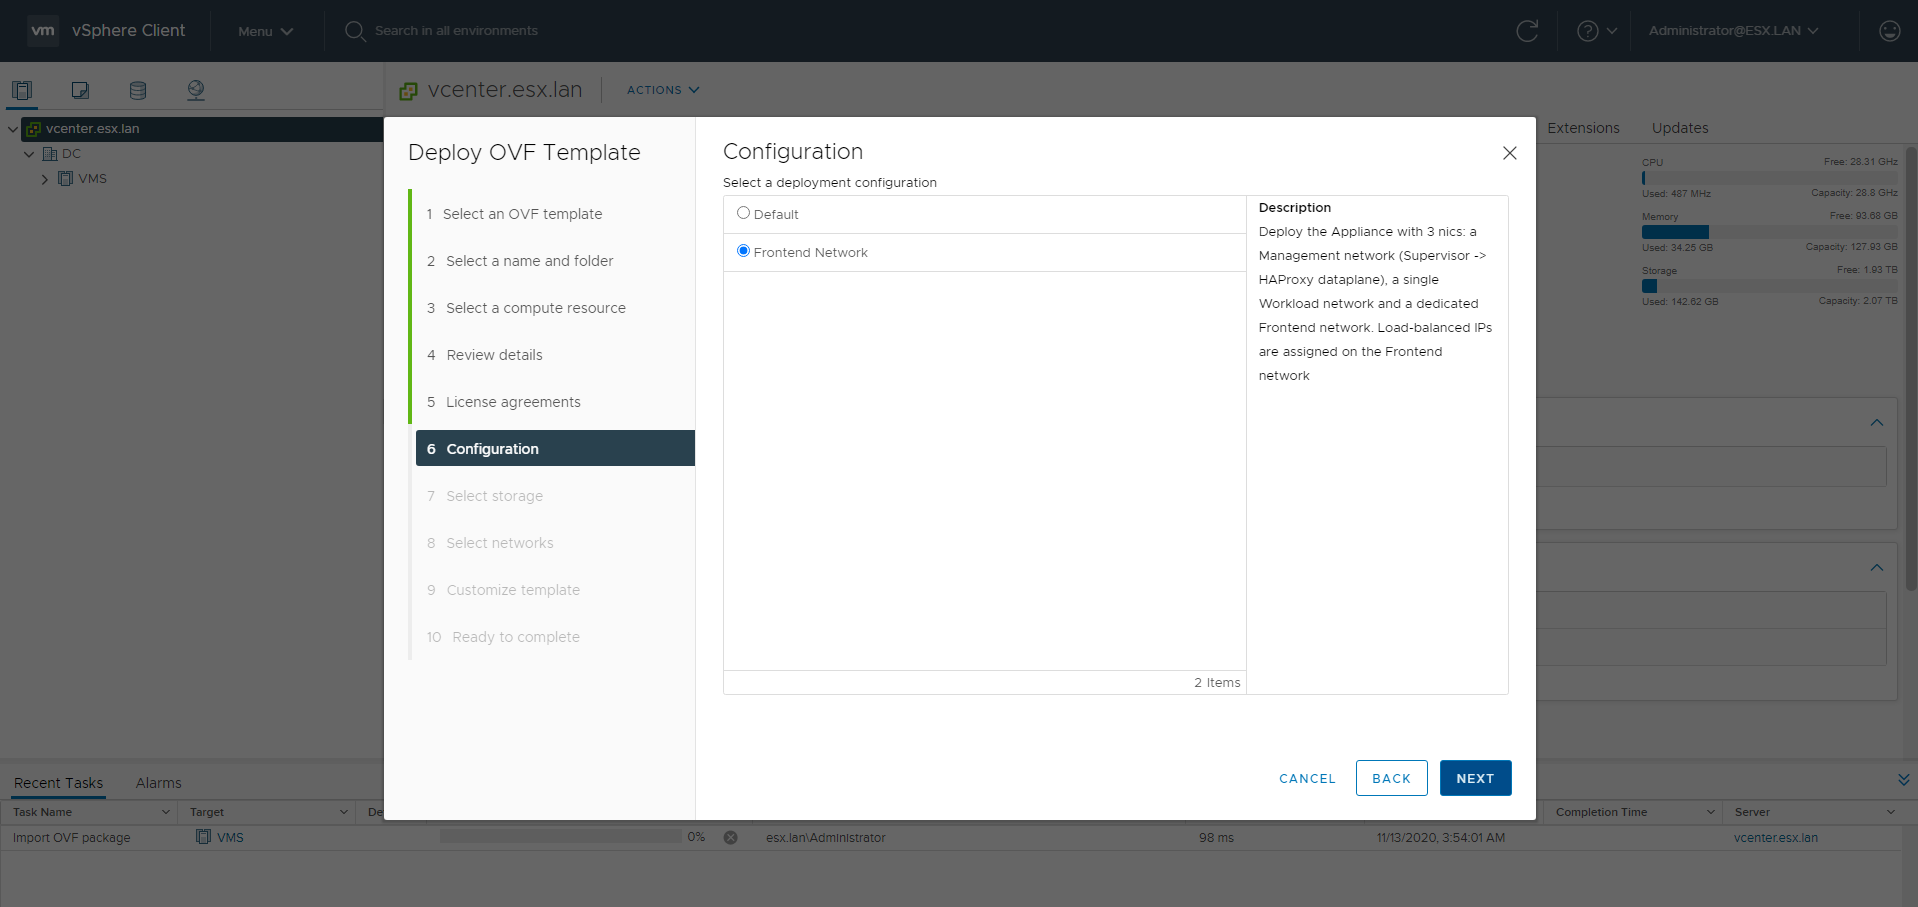Open the help question mark icon
The image size is (1918, 907).
1587,31
